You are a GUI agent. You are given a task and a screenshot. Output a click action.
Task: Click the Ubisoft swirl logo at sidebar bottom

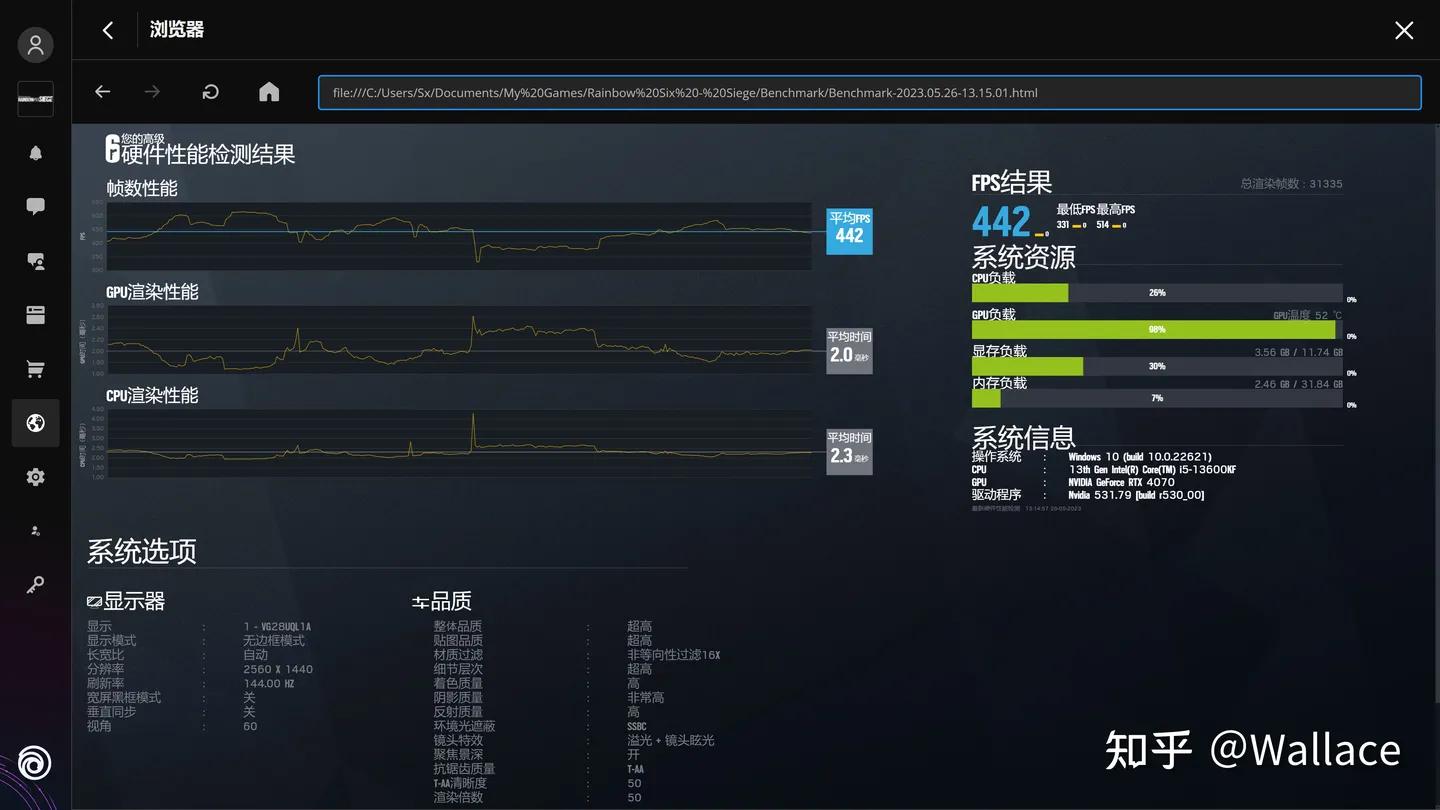click(x=35, y=762)
